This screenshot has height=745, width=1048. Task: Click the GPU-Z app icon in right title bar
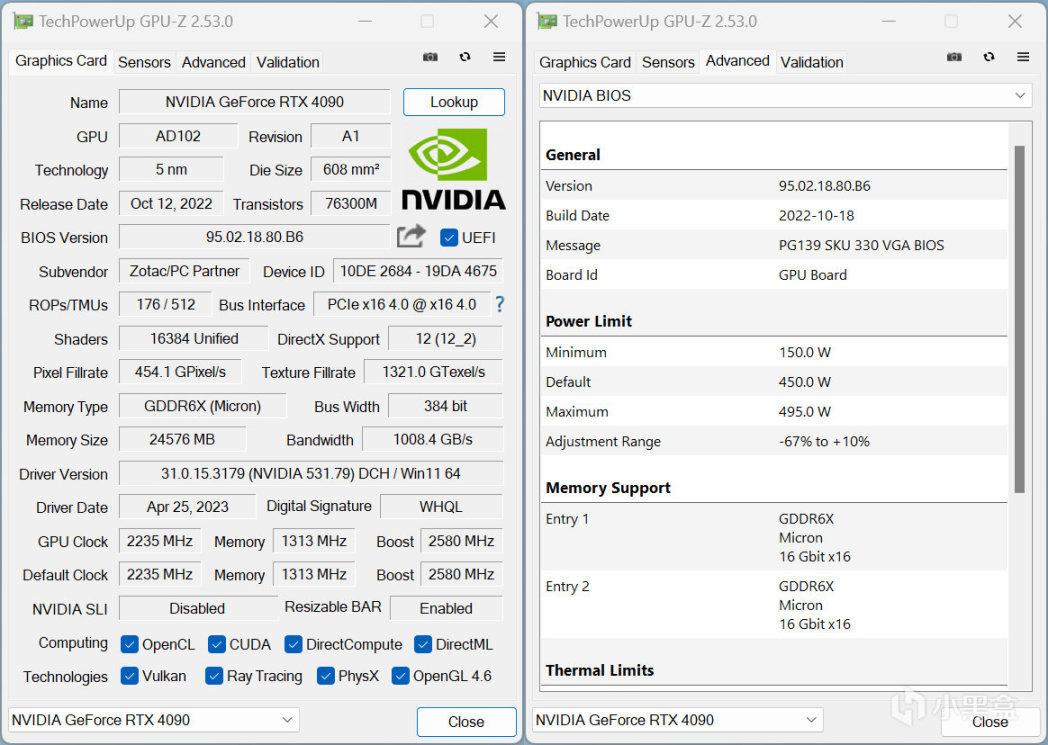pyautogui.click(x=547, y=21)
